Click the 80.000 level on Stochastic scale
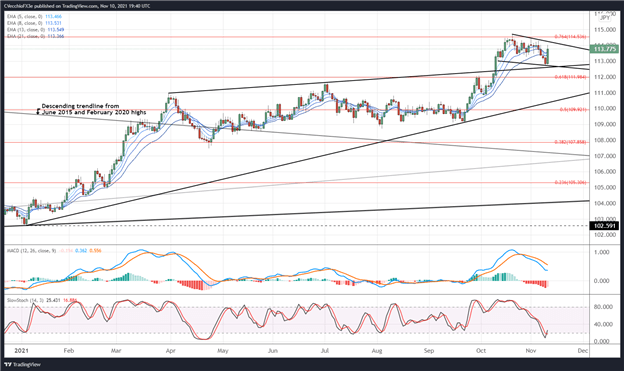 tap(600, 307)
